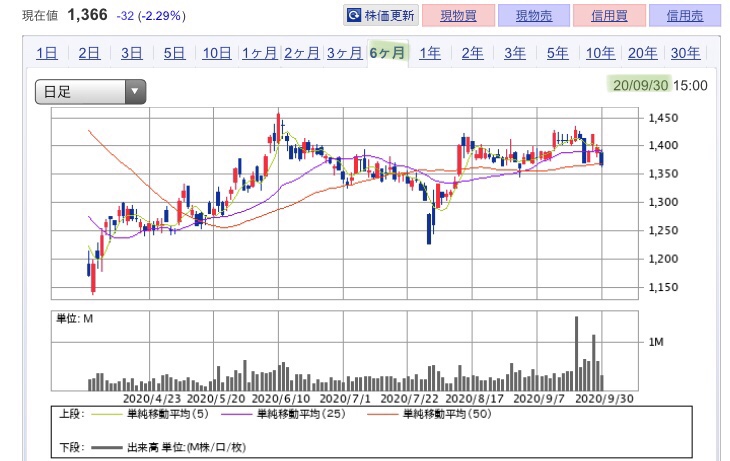Select the 30年 period tab
The height and width of the screenshot is (461, 730).
coord(685,54)
